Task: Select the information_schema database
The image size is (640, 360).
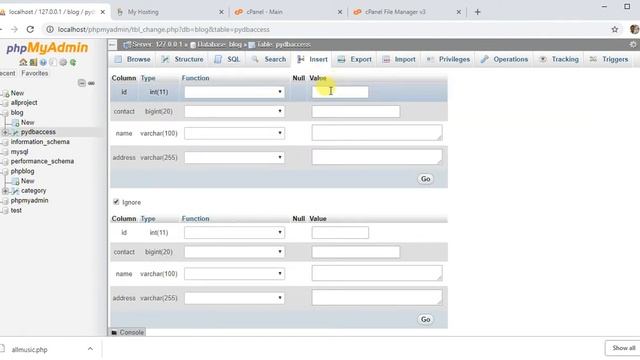Action: coord(40,142)
